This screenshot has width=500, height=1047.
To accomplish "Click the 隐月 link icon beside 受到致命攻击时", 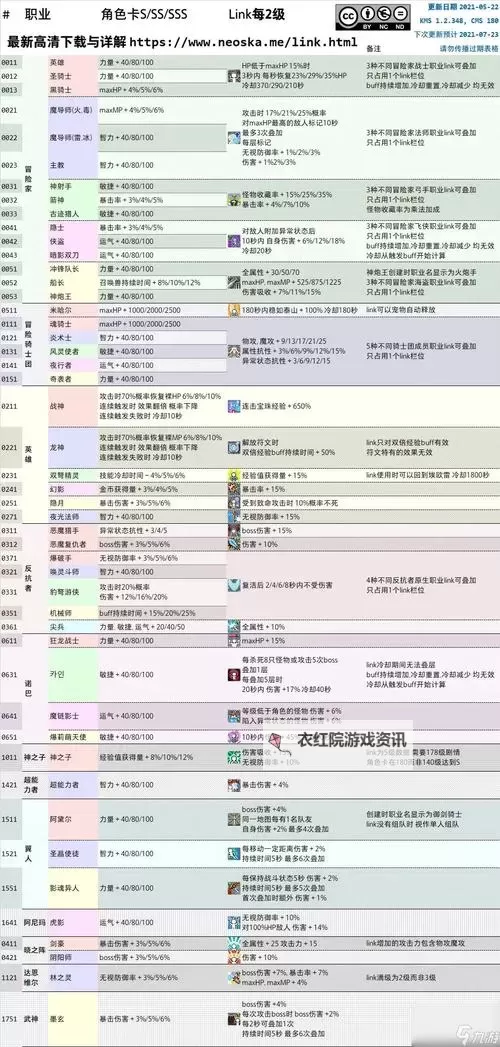I will click(234, 503).
